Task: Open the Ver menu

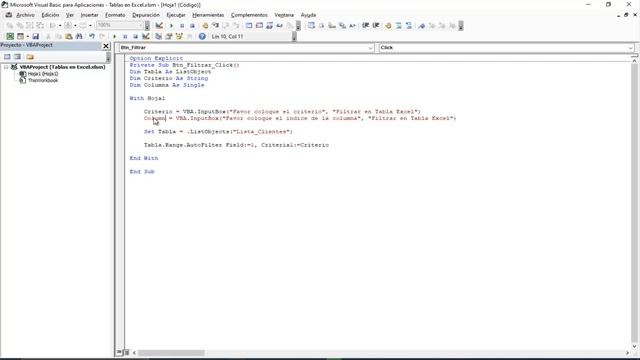Action: pyautogui.click(x=70, y=15)
